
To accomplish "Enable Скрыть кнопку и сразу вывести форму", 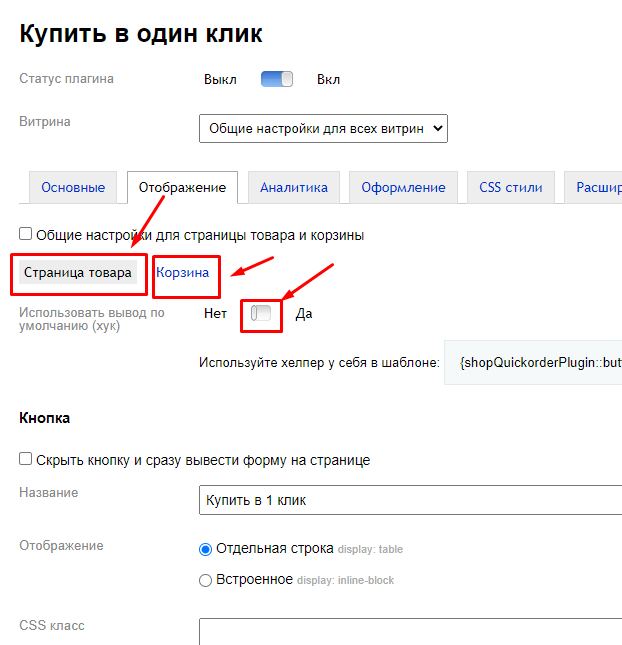I will 26,460.
